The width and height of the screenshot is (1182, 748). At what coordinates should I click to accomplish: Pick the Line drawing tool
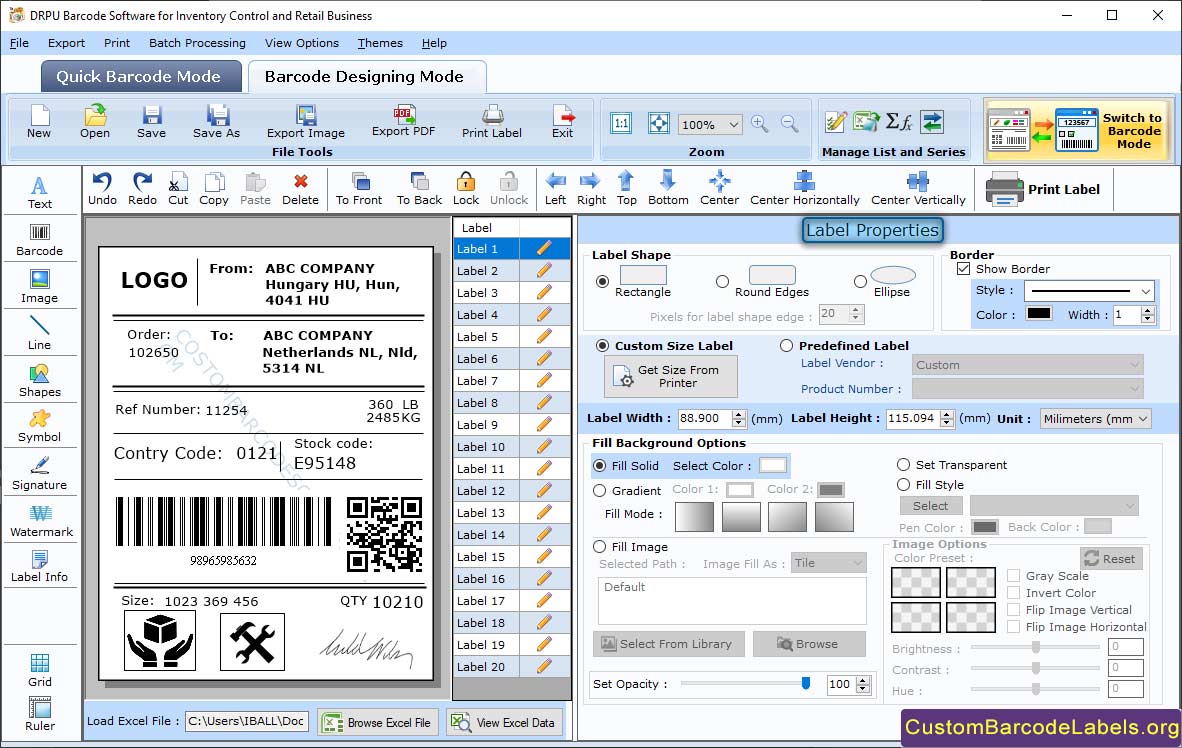point(39,333)
